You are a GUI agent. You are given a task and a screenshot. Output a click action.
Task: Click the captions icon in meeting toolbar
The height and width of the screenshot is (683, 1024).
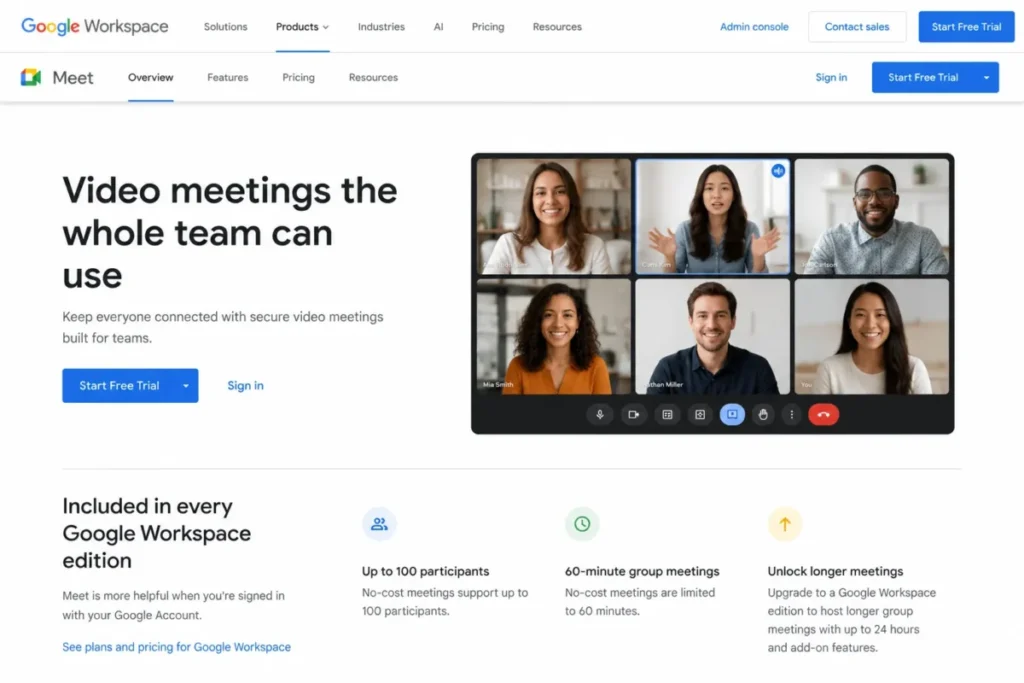tap(667, 415)
